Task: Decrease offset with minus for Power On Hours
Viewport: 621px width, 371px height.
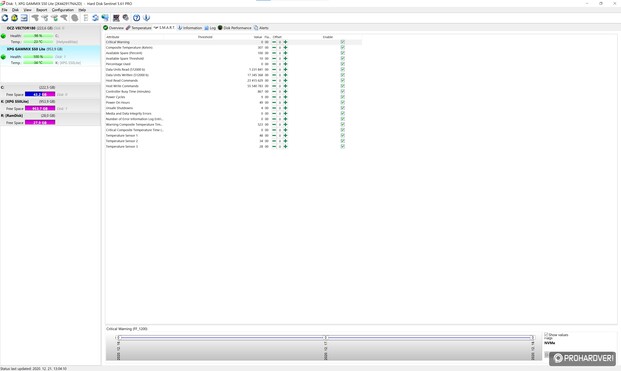Action: 274,103
